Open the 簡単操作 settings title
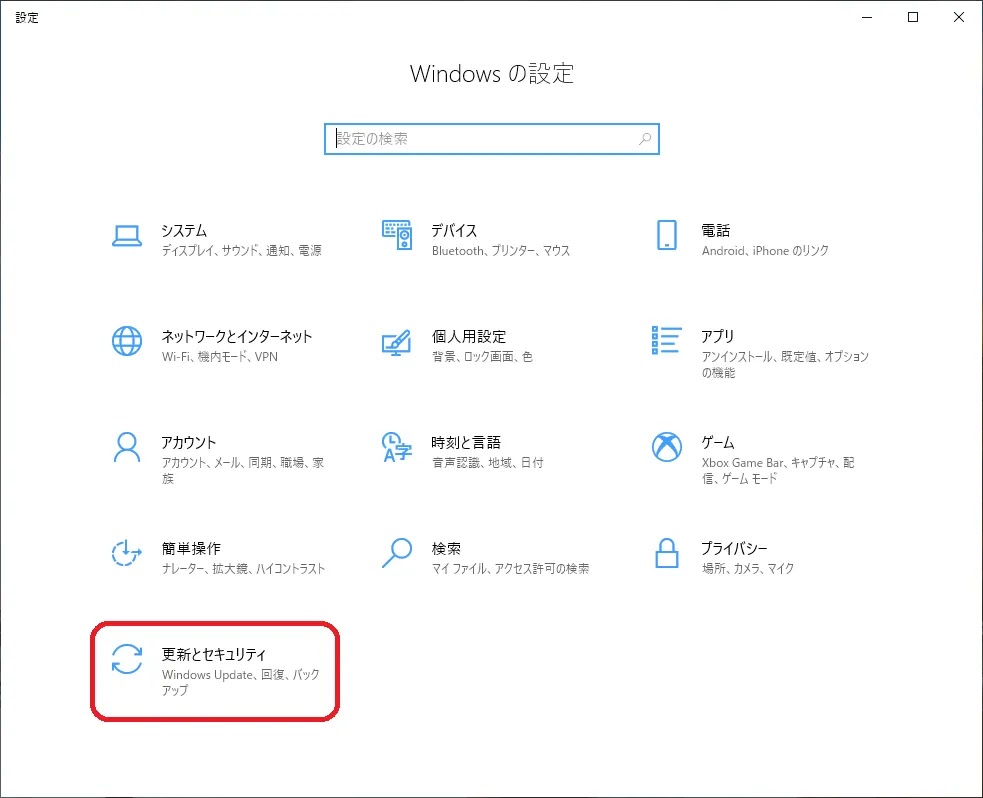 pyautogui.click(x=191, y=548)
